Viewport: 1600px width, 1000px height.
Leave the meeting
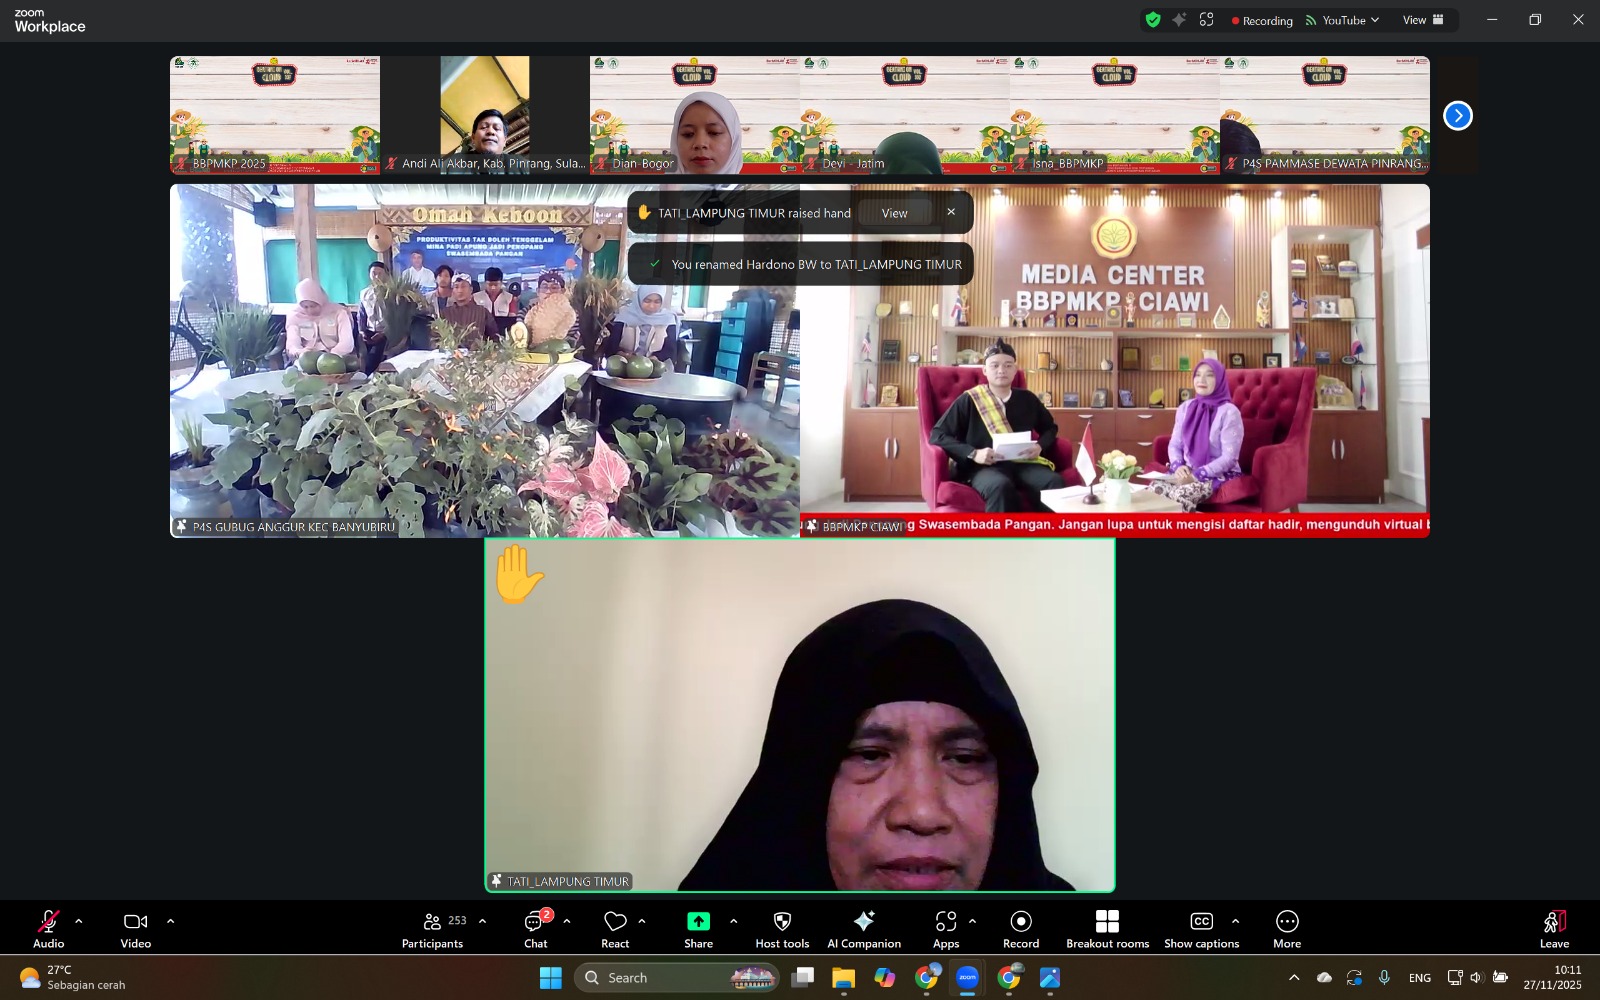coord(1554,928)
